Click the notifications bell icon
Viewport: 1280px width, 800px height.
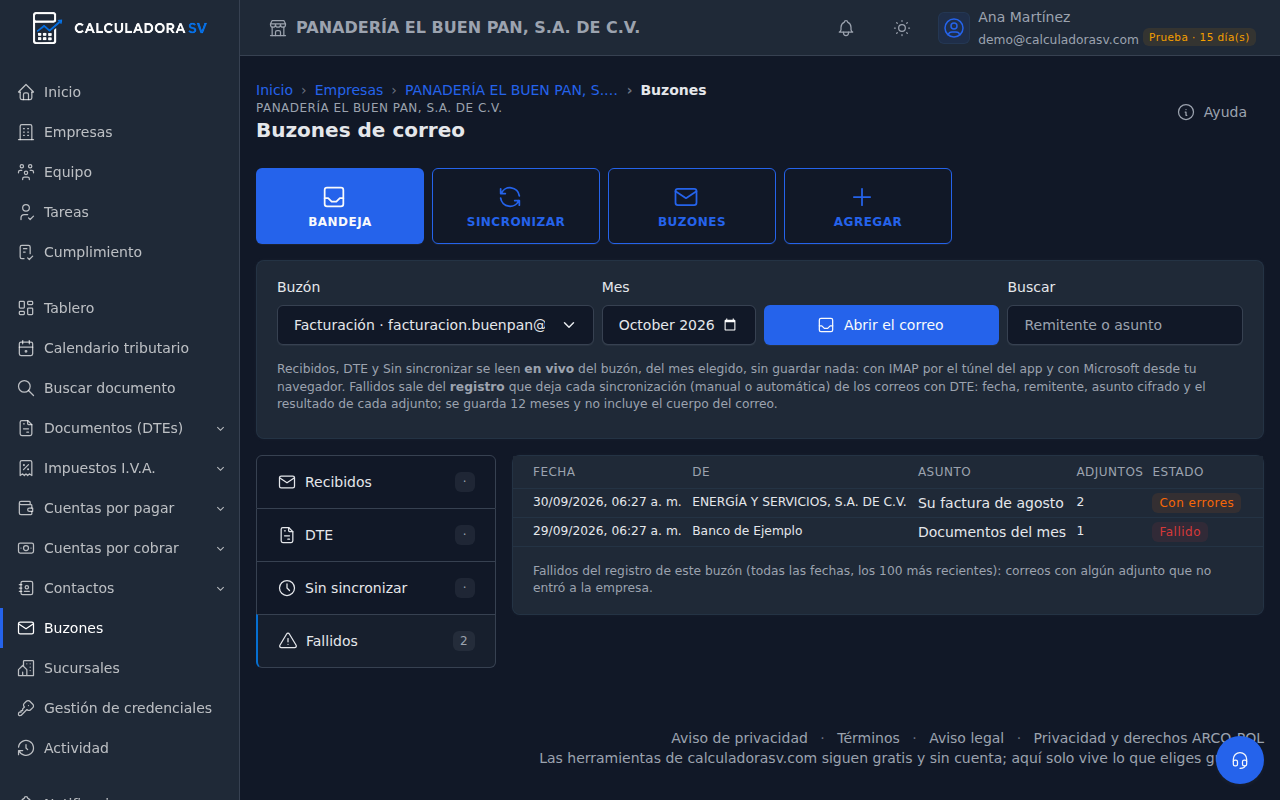(846, 28)
